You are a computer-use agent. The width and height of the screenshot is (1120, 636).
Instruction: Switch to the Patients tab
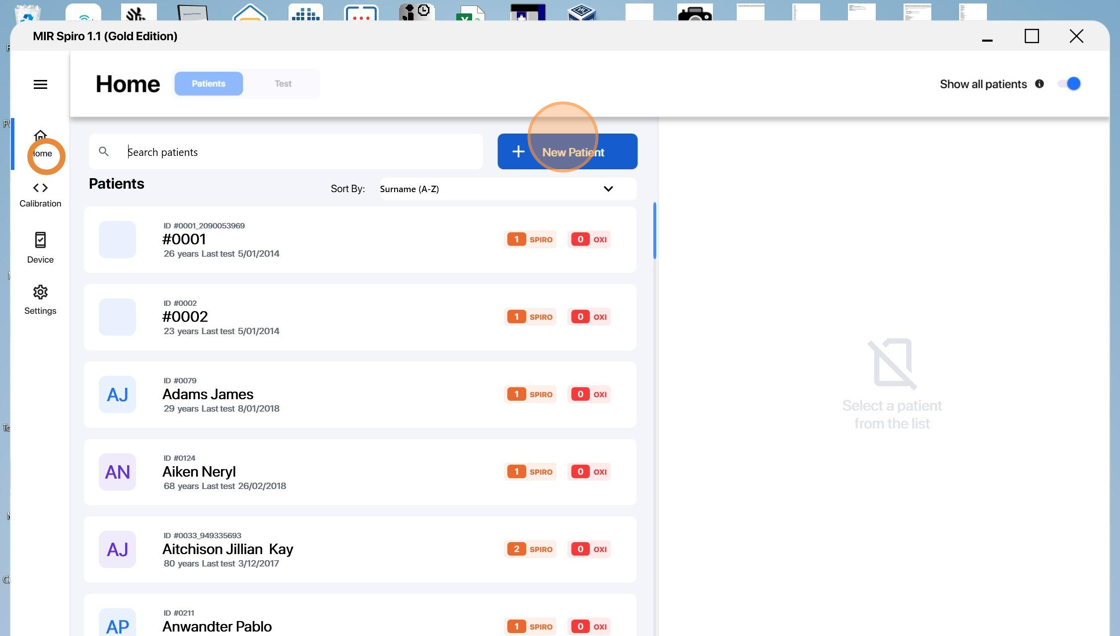pos(209,84)
